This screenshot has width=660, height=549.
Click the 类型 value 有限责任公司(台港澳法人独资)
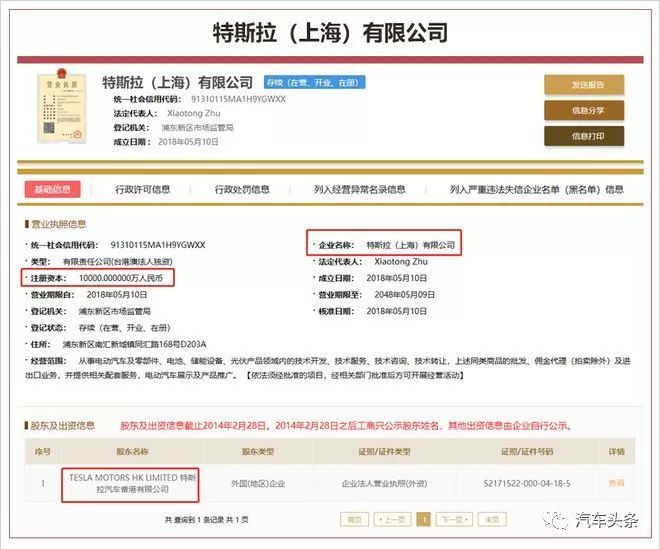click(118, 262)
